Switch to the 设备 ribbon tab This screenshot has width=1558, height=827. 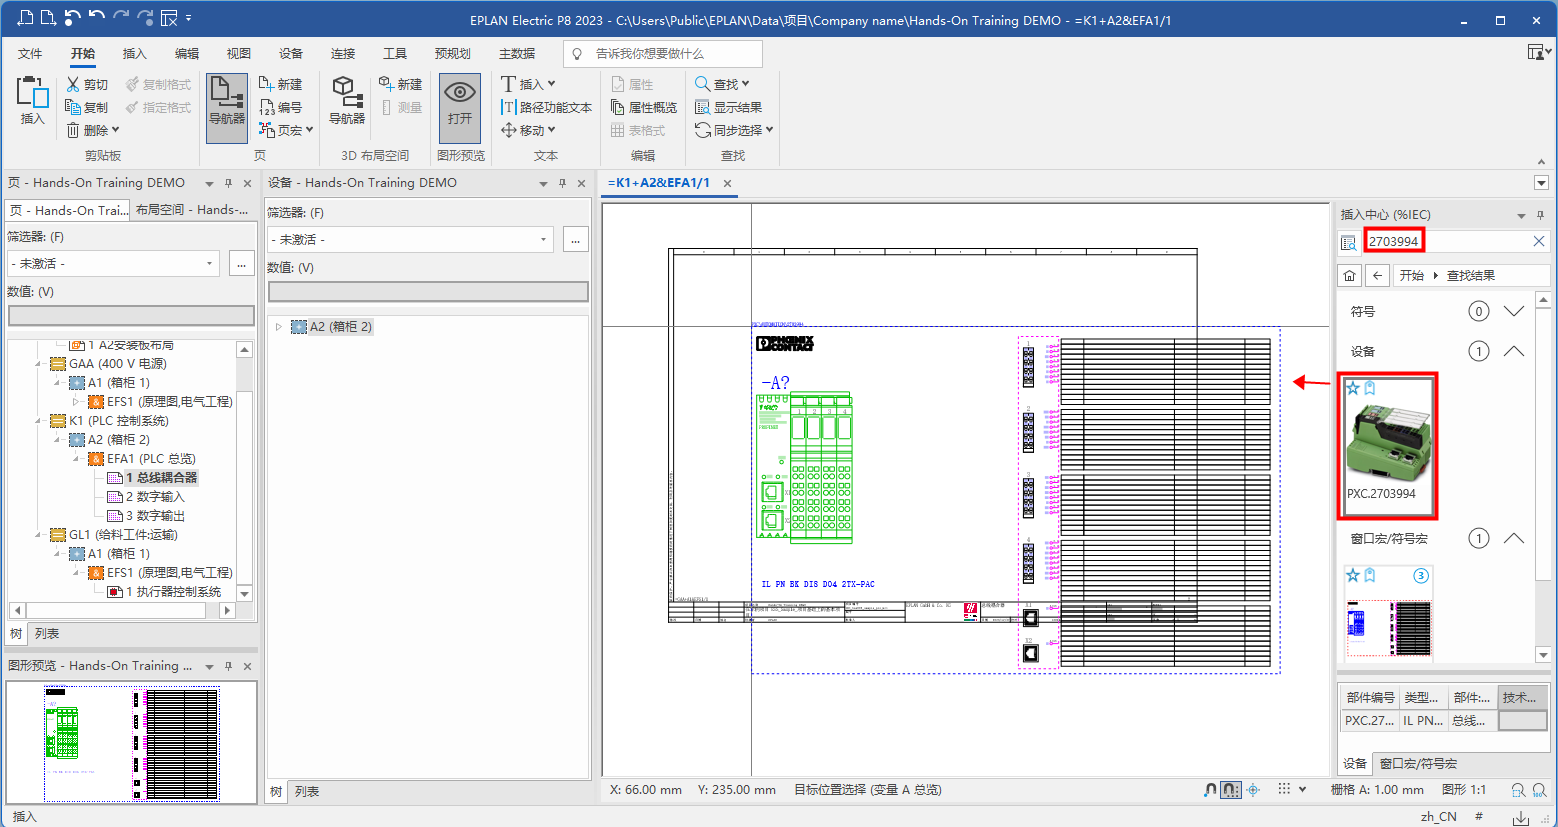(x=290, y=53)
